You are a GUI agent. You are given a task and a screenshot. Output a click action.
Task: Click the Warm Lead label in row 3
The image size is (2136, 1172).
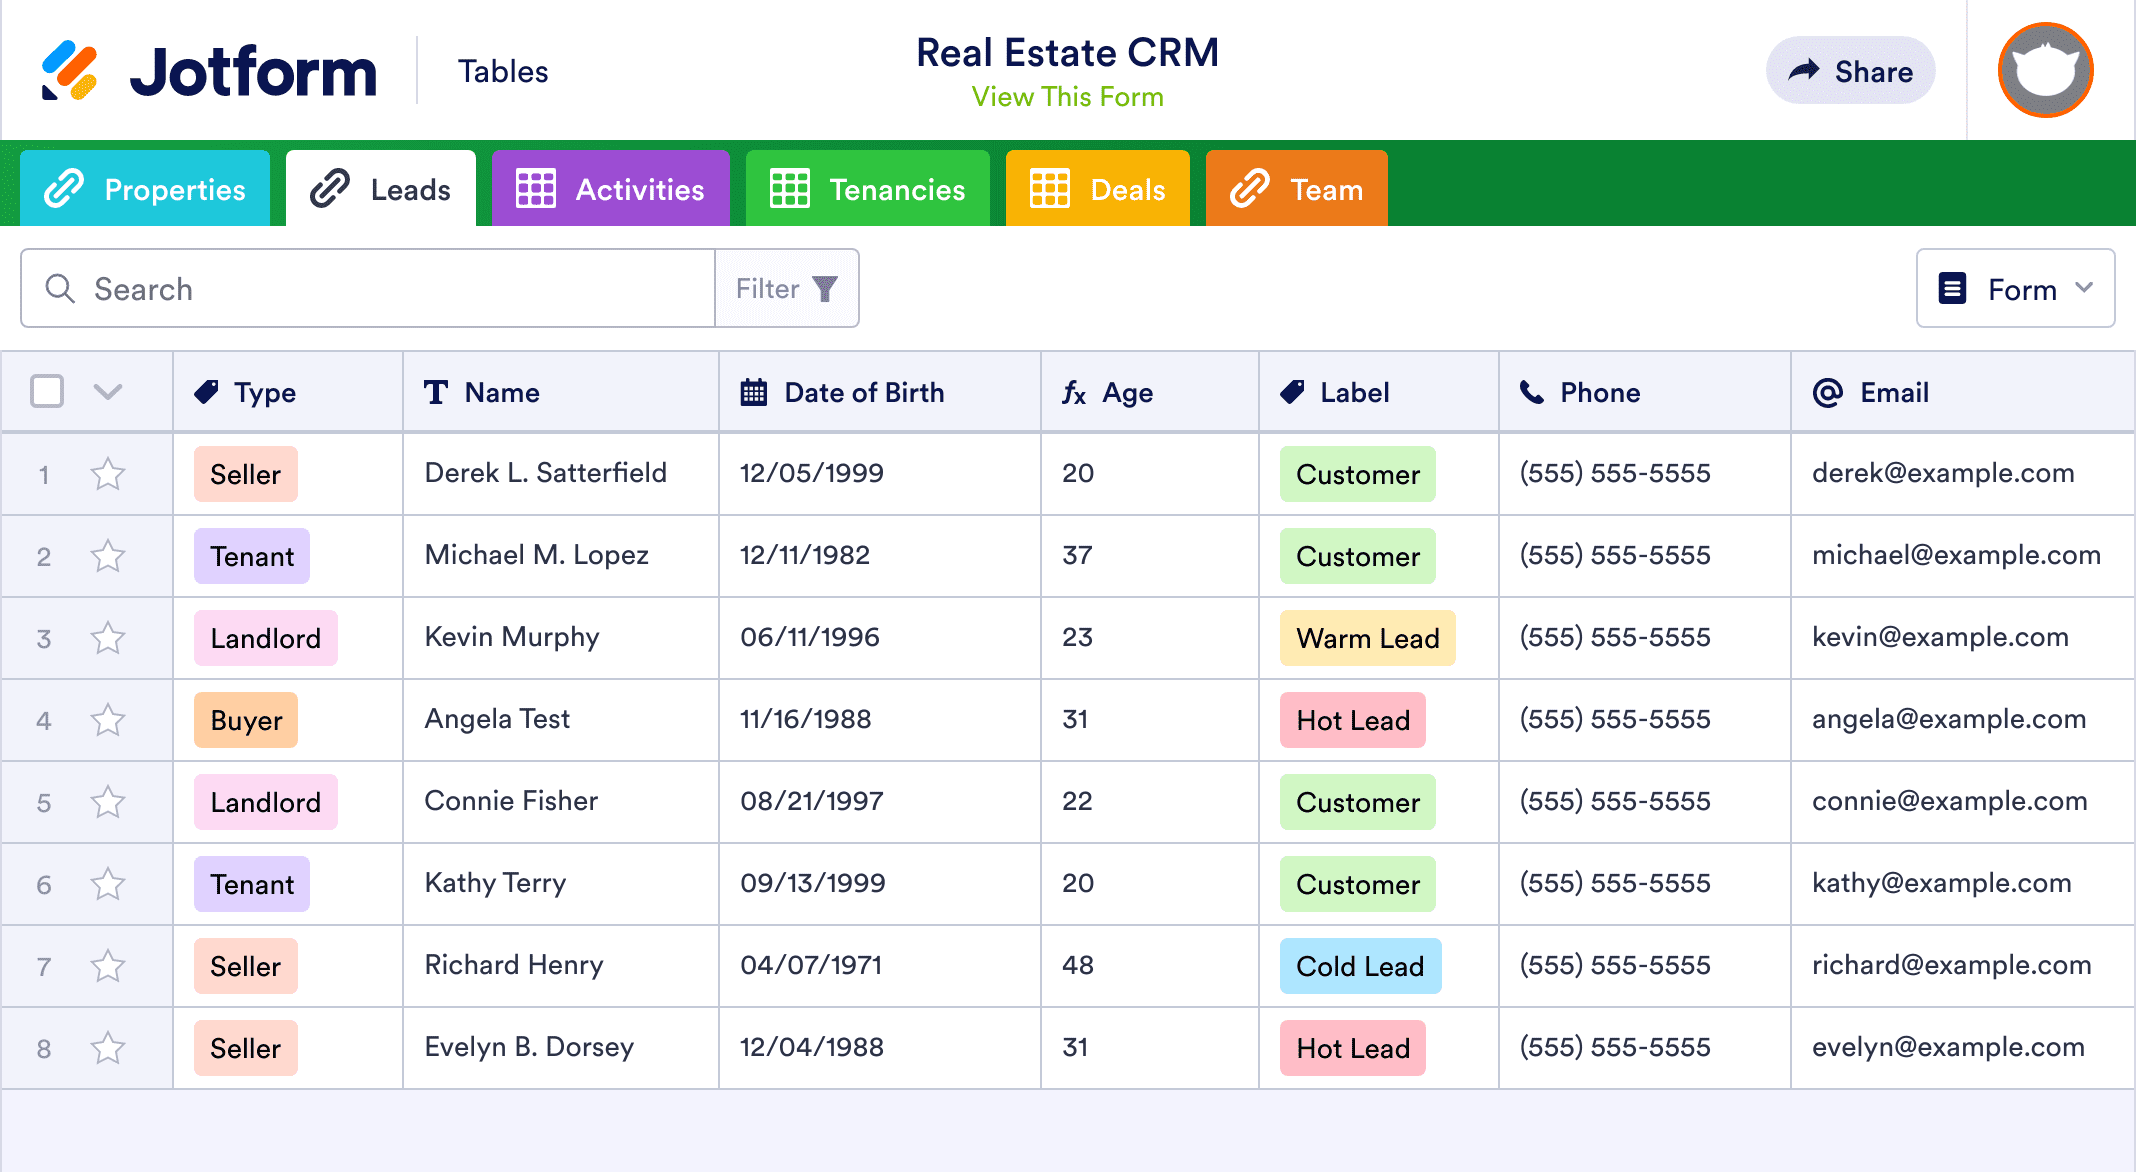[x=1368, y=638]
